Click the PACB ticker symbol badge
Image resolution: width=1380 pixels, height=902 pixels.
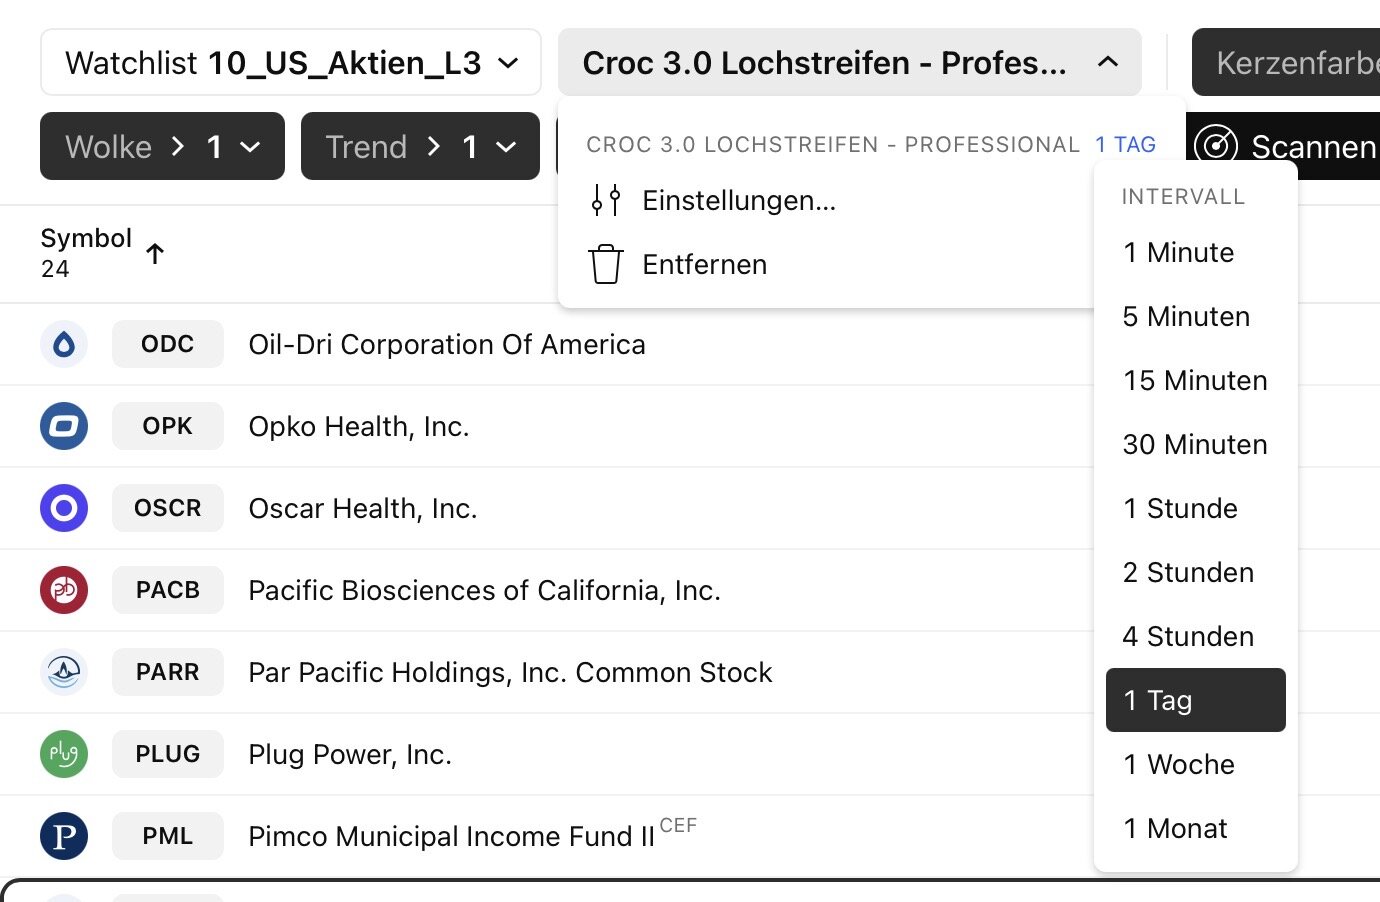(168, 591)
